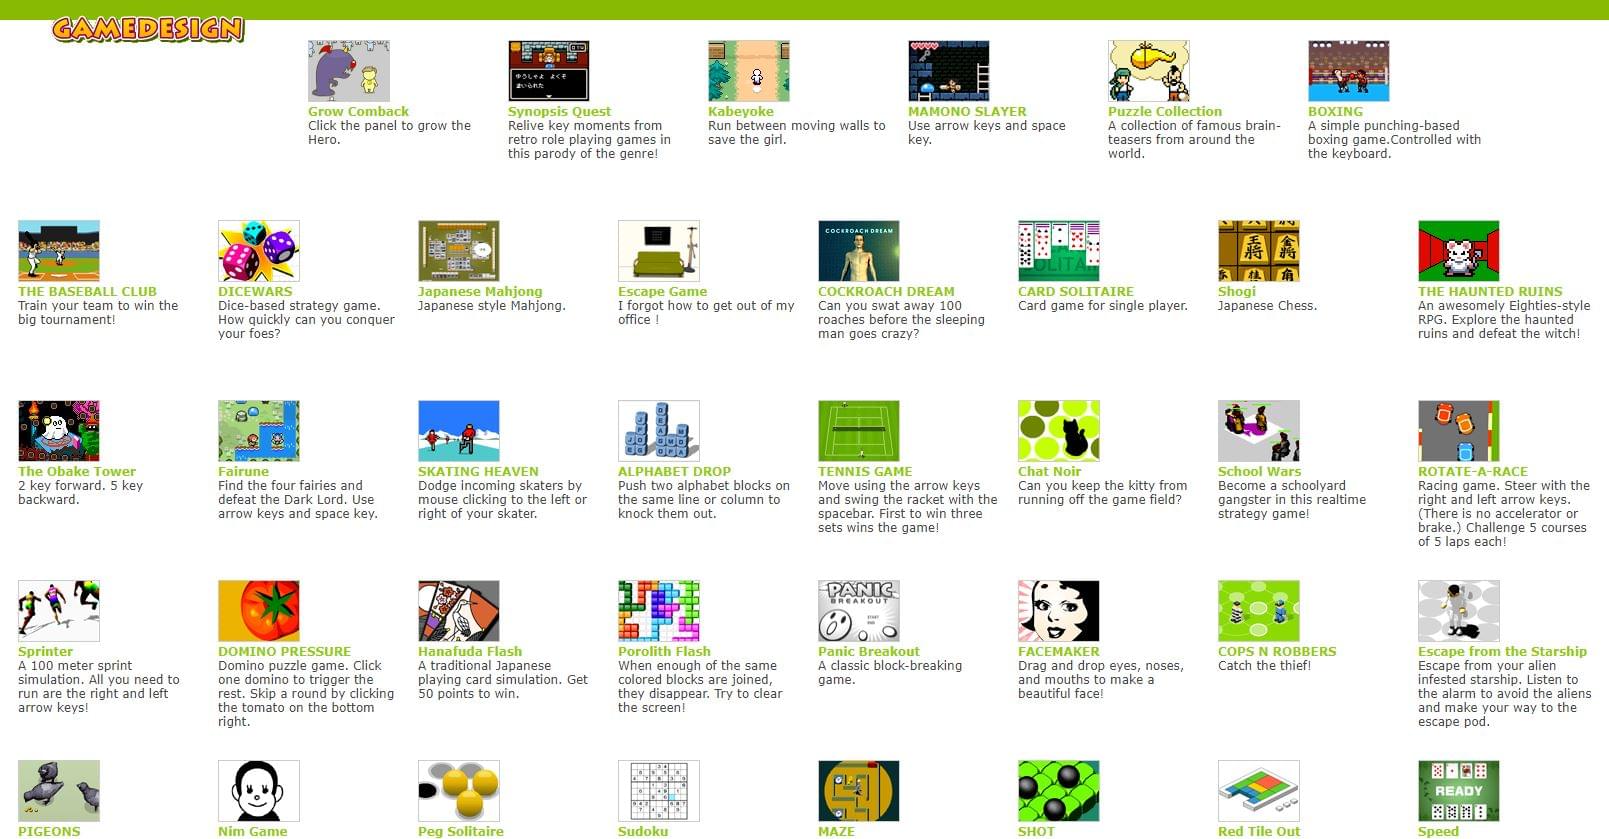Open the Grow Comback game thumbnail
This screenshot has width=1609, height=839.
348,71
